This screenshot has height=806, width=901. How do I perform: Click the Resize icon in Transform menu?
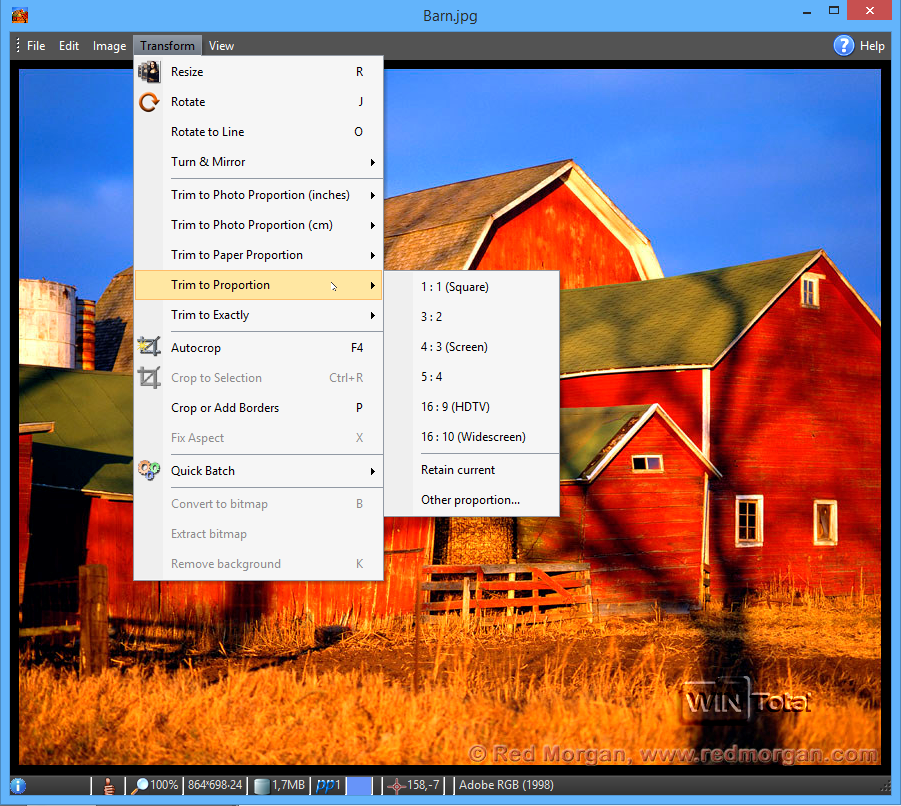coord(149,72)
